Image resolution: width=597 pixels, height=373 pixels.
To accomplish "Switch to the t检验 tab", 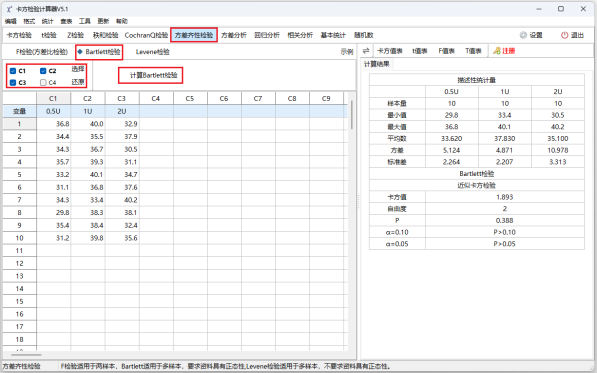I will pos(49,35).
